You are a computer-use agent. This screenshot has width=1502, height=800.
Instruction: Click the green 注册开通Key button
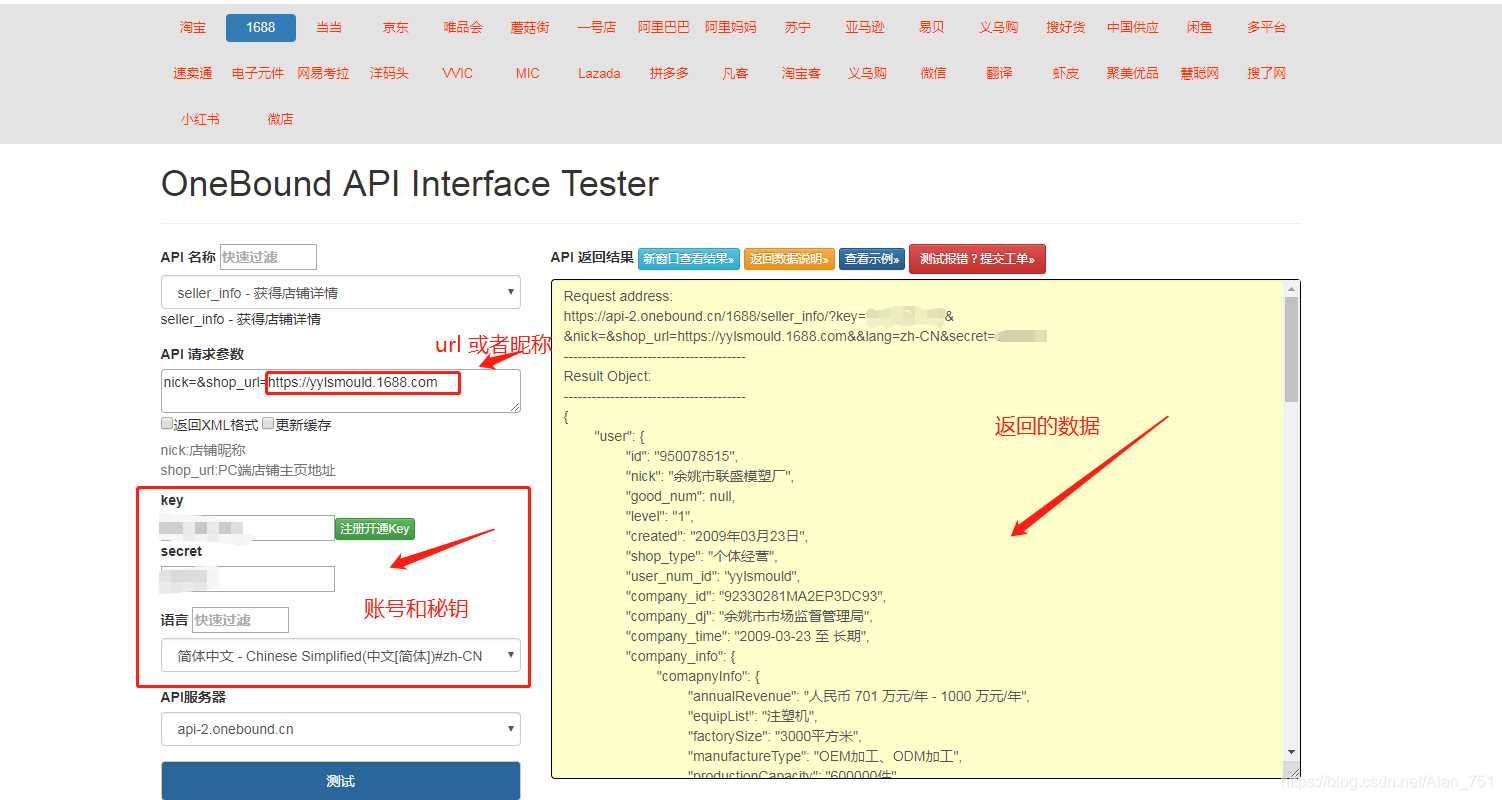[375, 529]
